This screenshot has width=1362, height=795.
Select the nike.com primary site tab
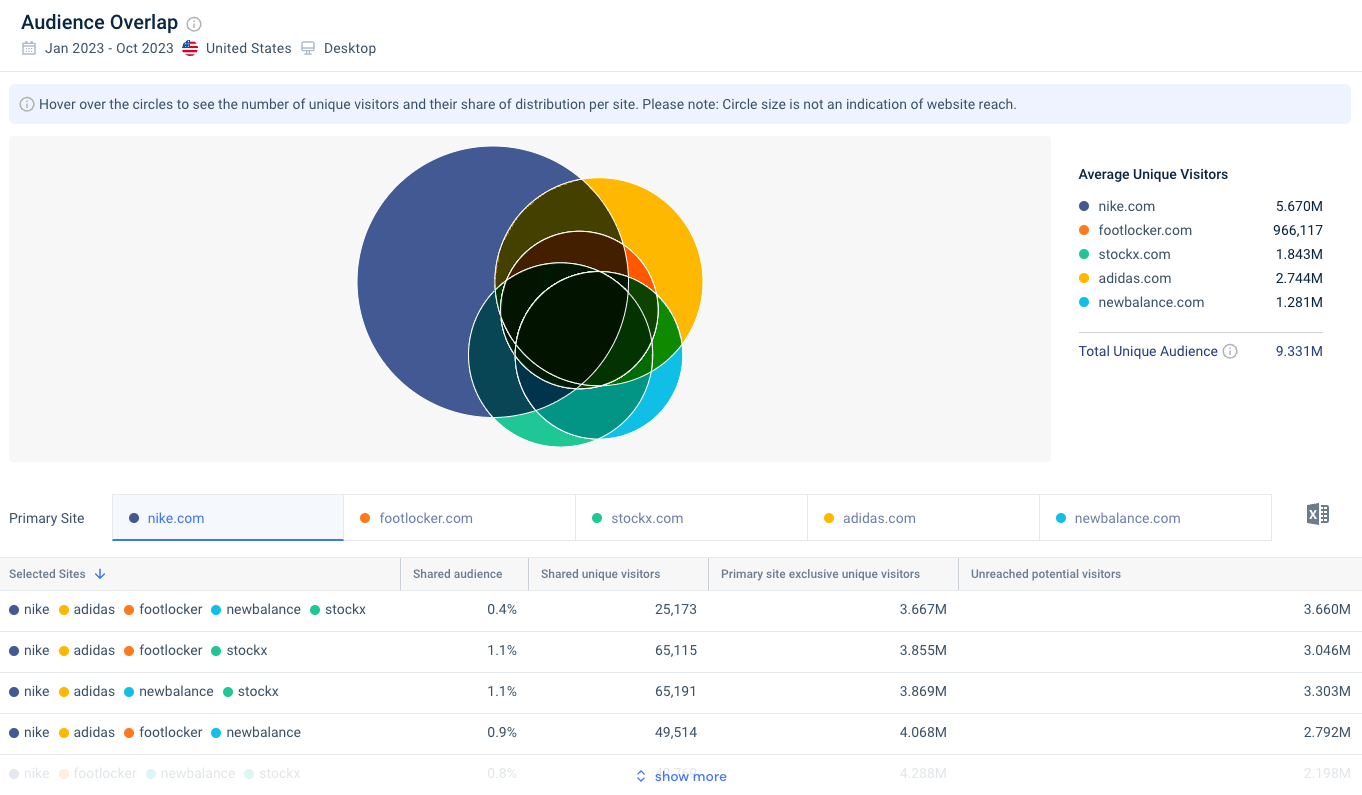click(x=228, y=518)
